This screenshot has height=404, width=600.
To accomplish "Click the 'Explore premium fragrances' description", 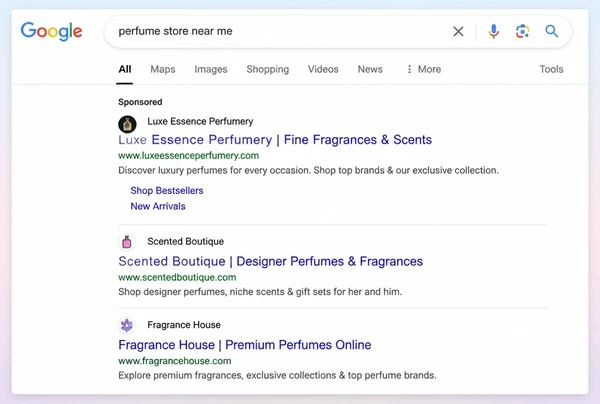I will pyautogui.click(x=277, y=375).
